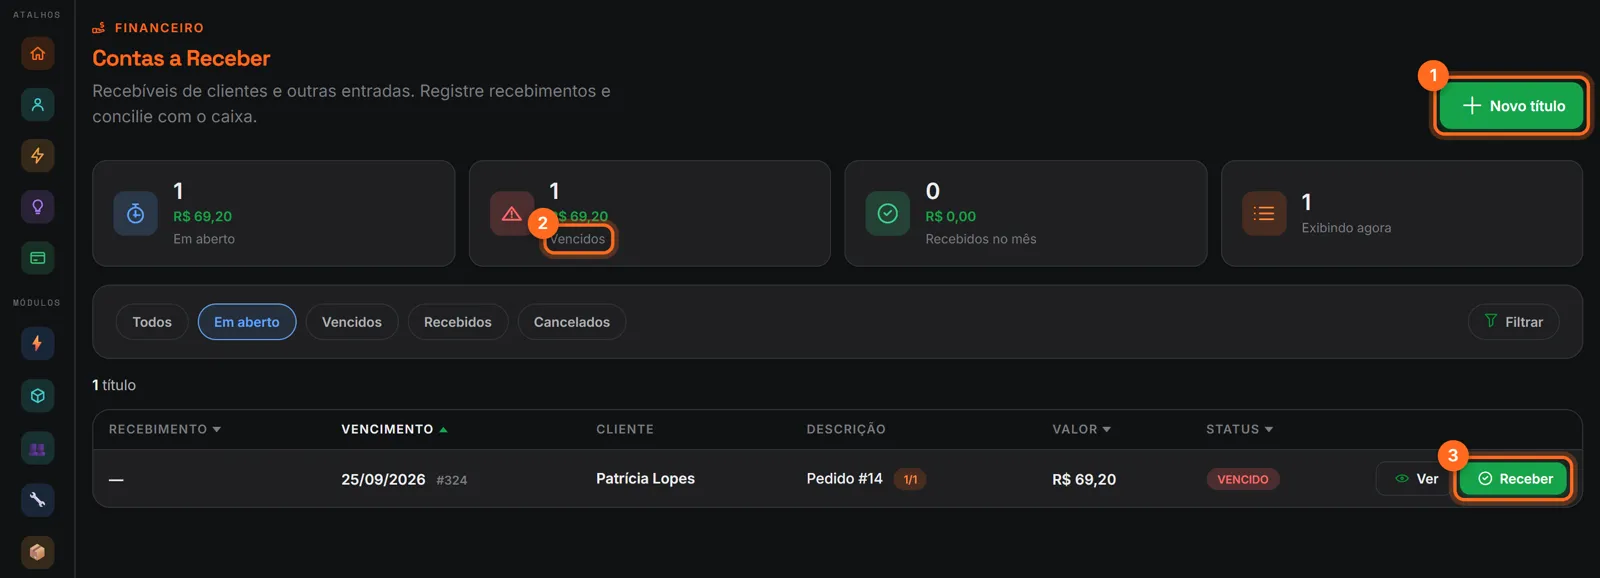
Task: Select the Todos filter tab
Action: tap(152, 322)
